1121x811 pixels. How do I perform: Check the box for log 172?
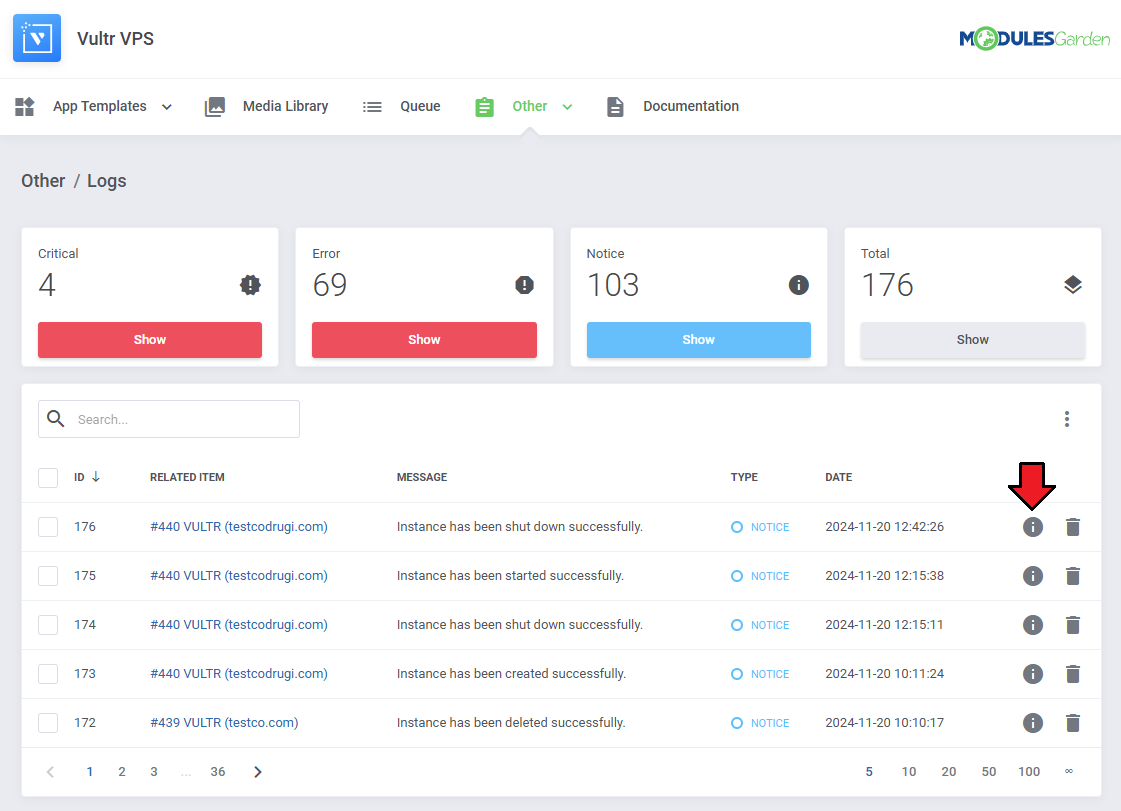(48, 723)
